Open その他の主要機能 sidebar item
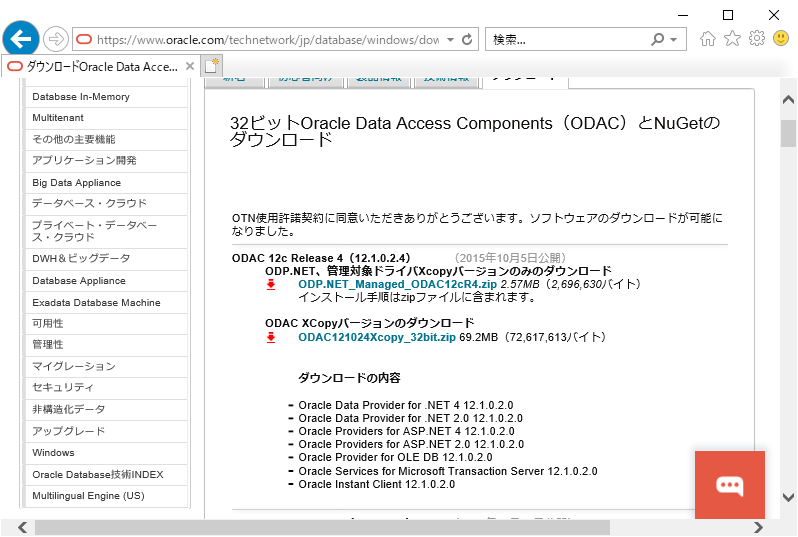The width and height of the screenshot is (798, 537). pos(106,139)
